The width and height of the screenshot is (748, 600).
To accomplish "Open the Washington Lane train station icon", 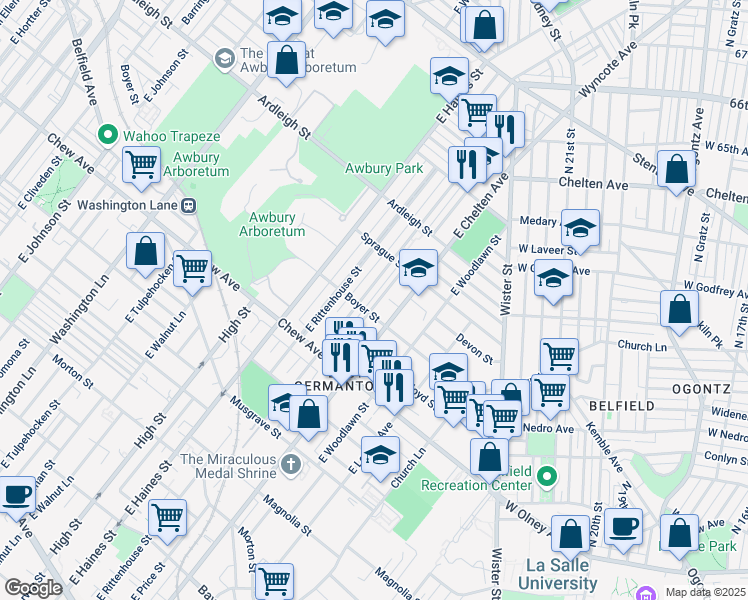I will click(189, 206).
